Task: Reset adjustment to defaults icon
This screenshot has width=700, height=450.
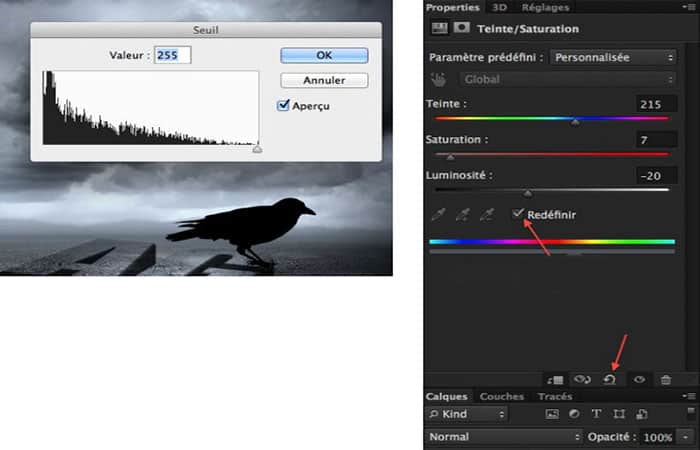Action: click(610, 380)
